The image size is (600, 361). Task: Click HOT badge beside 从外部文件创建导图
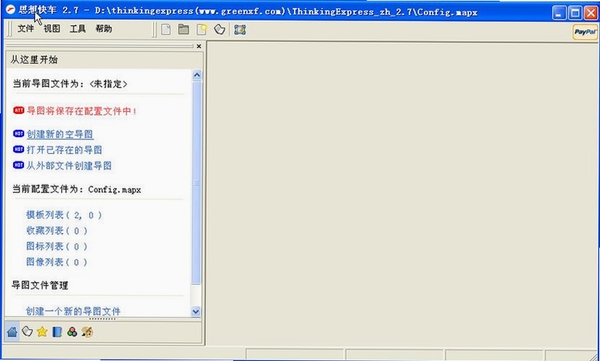pos(18,165)
